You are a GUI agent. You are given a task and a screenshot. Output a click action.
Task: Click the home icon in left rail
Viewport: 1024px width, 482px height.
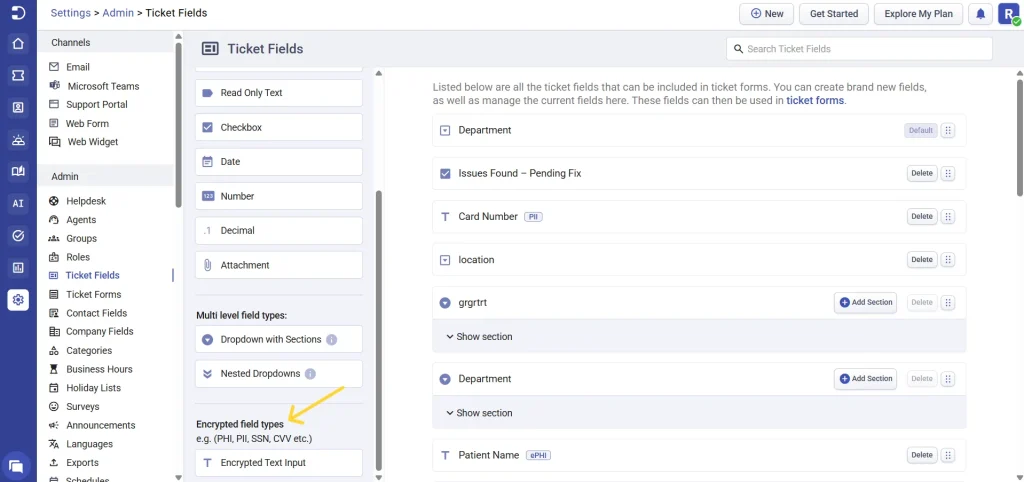(18, 44)
